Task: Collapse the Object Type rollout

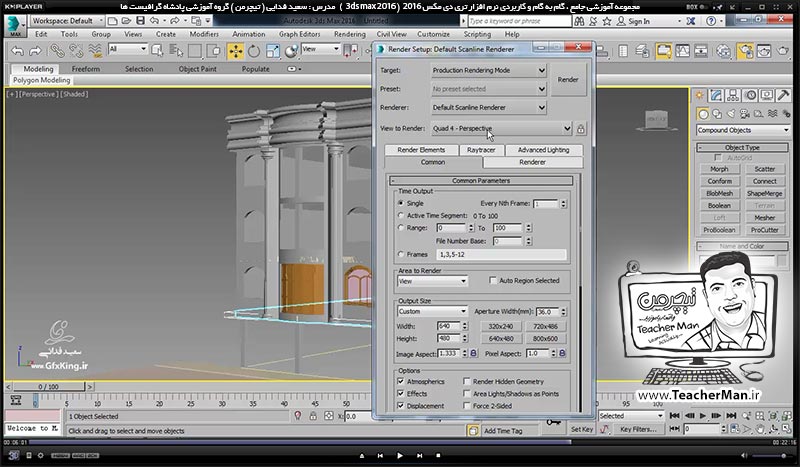Action: point(742,148)
